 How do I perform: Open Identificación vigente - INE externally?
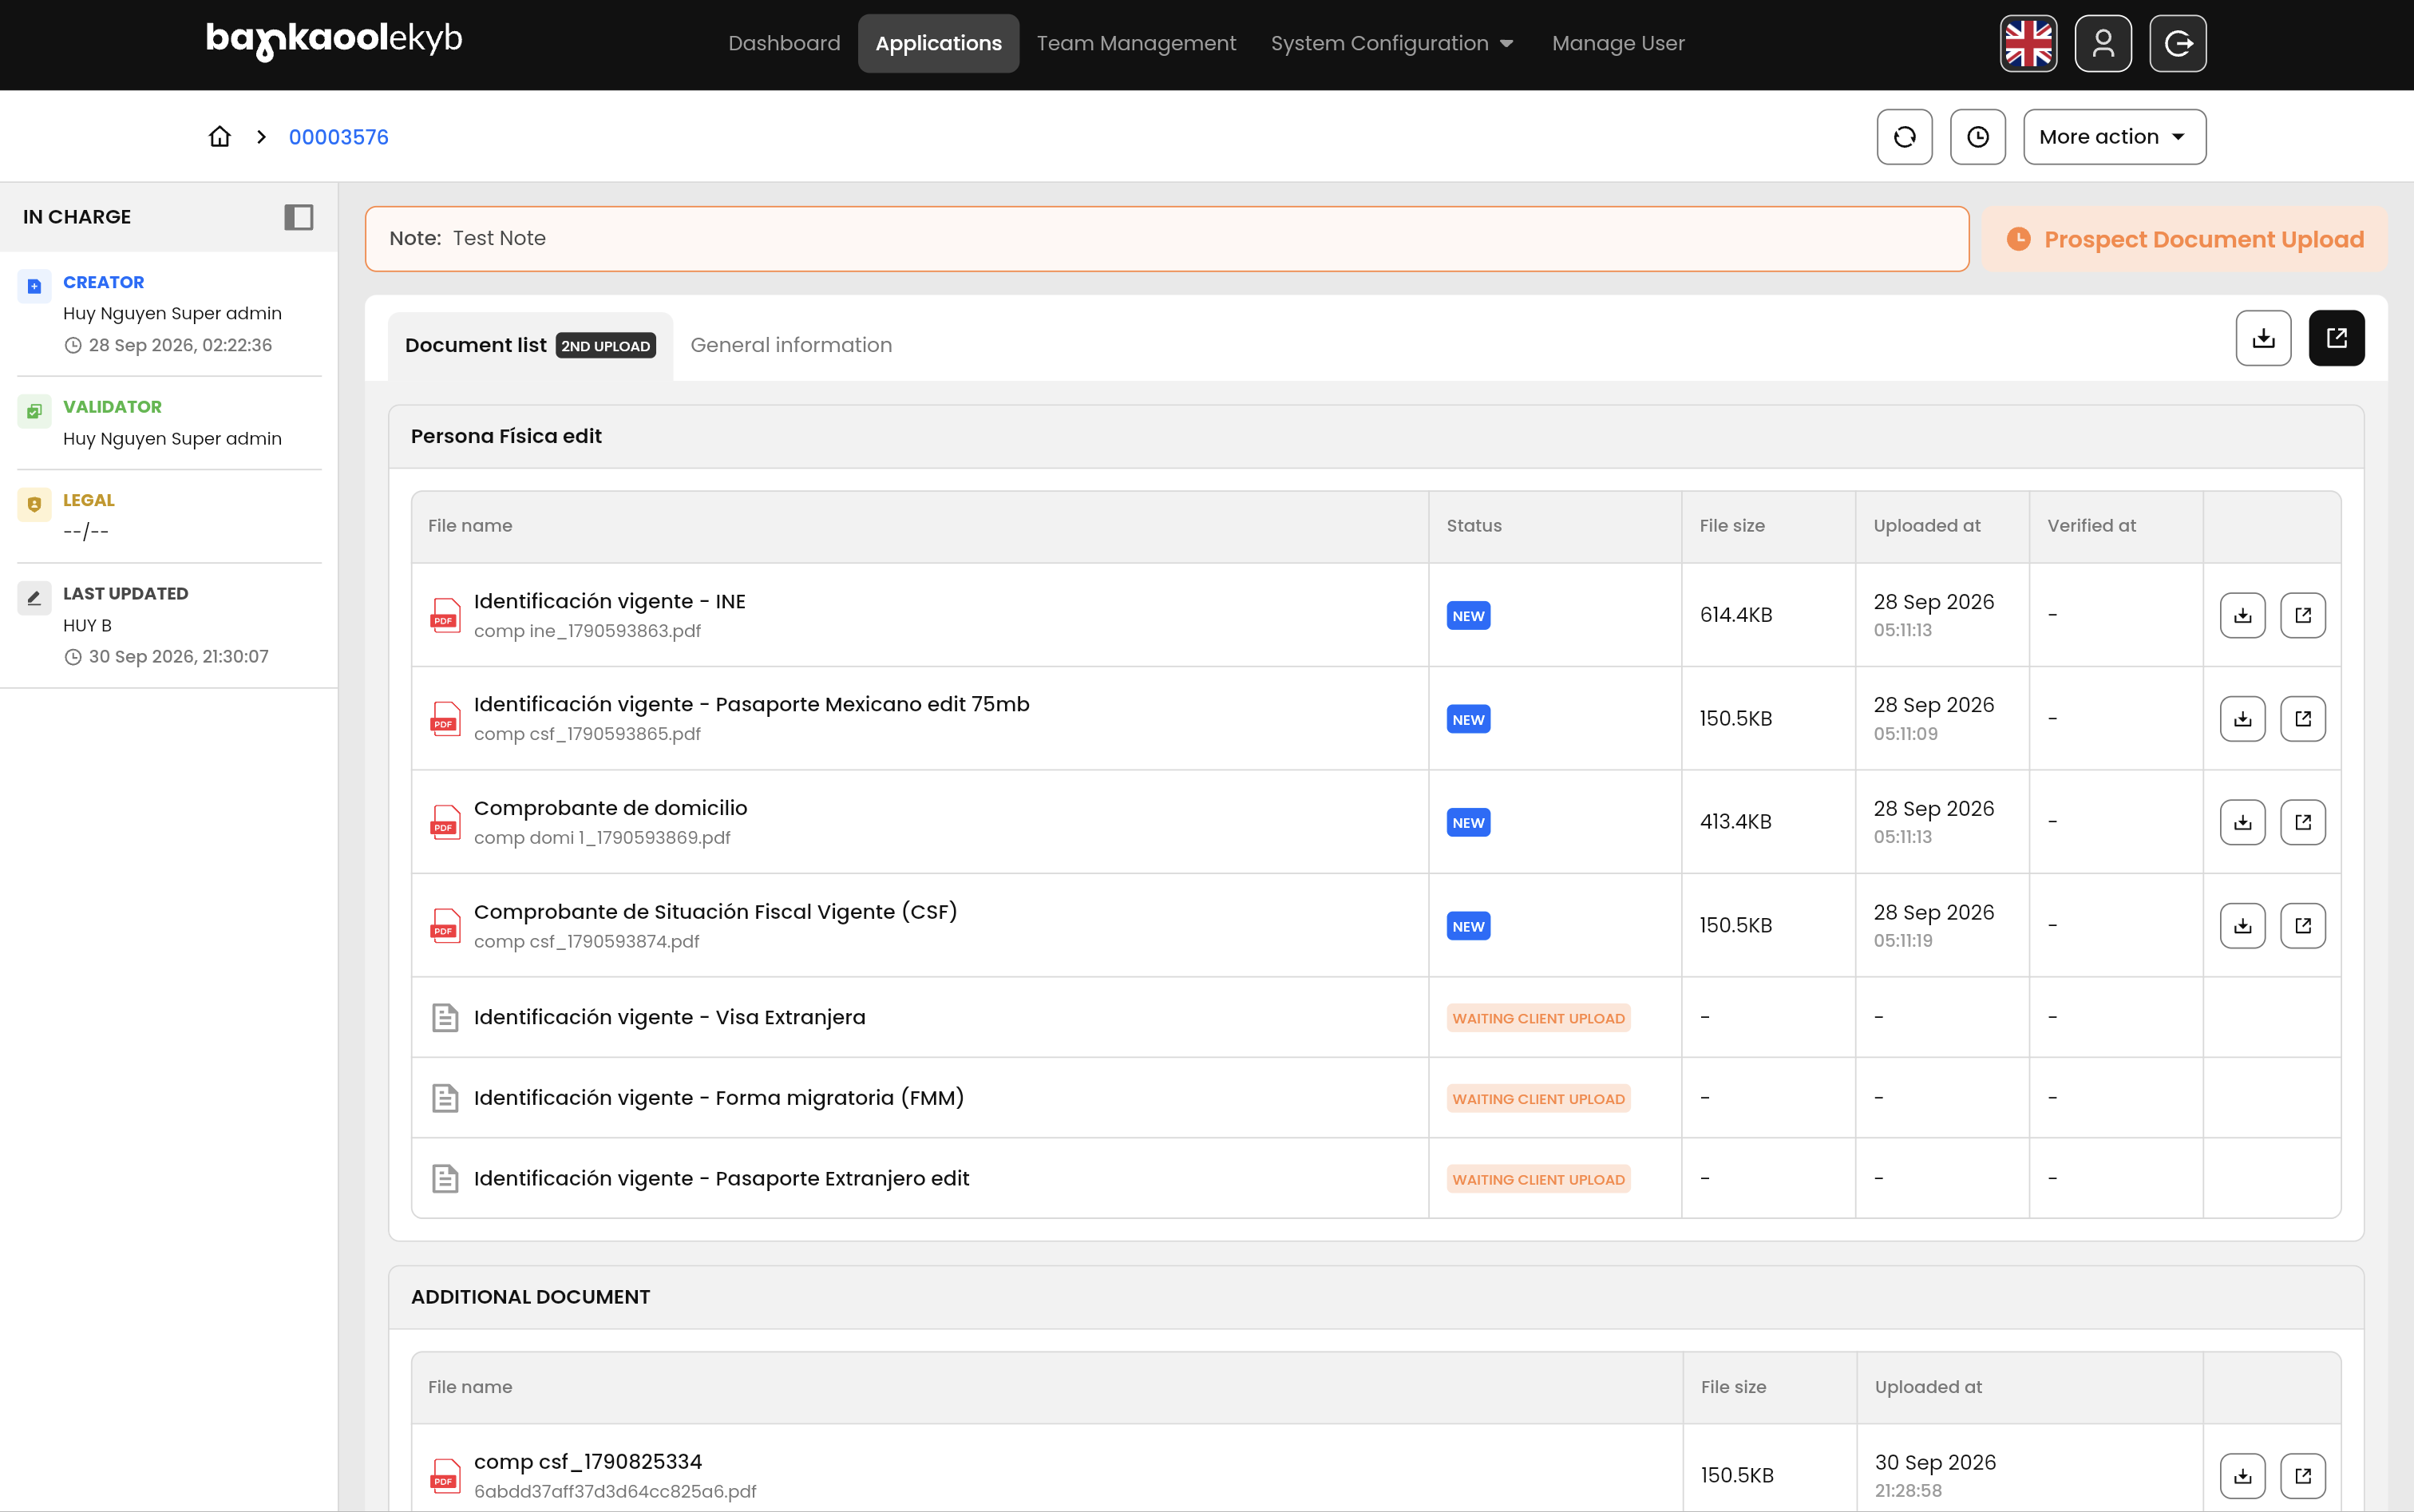2303,615
